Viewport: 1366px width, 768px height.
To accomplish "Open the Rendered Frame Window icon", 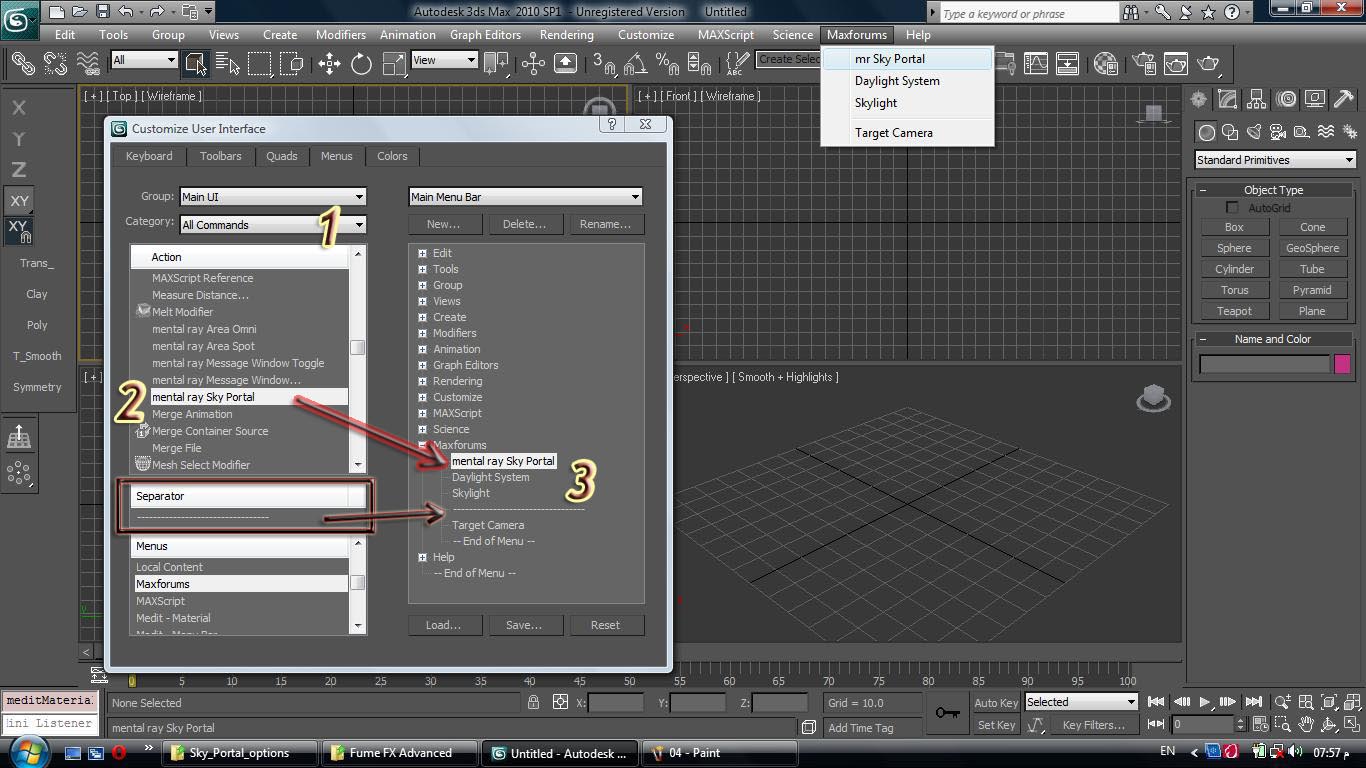I will coord(1176,63).
